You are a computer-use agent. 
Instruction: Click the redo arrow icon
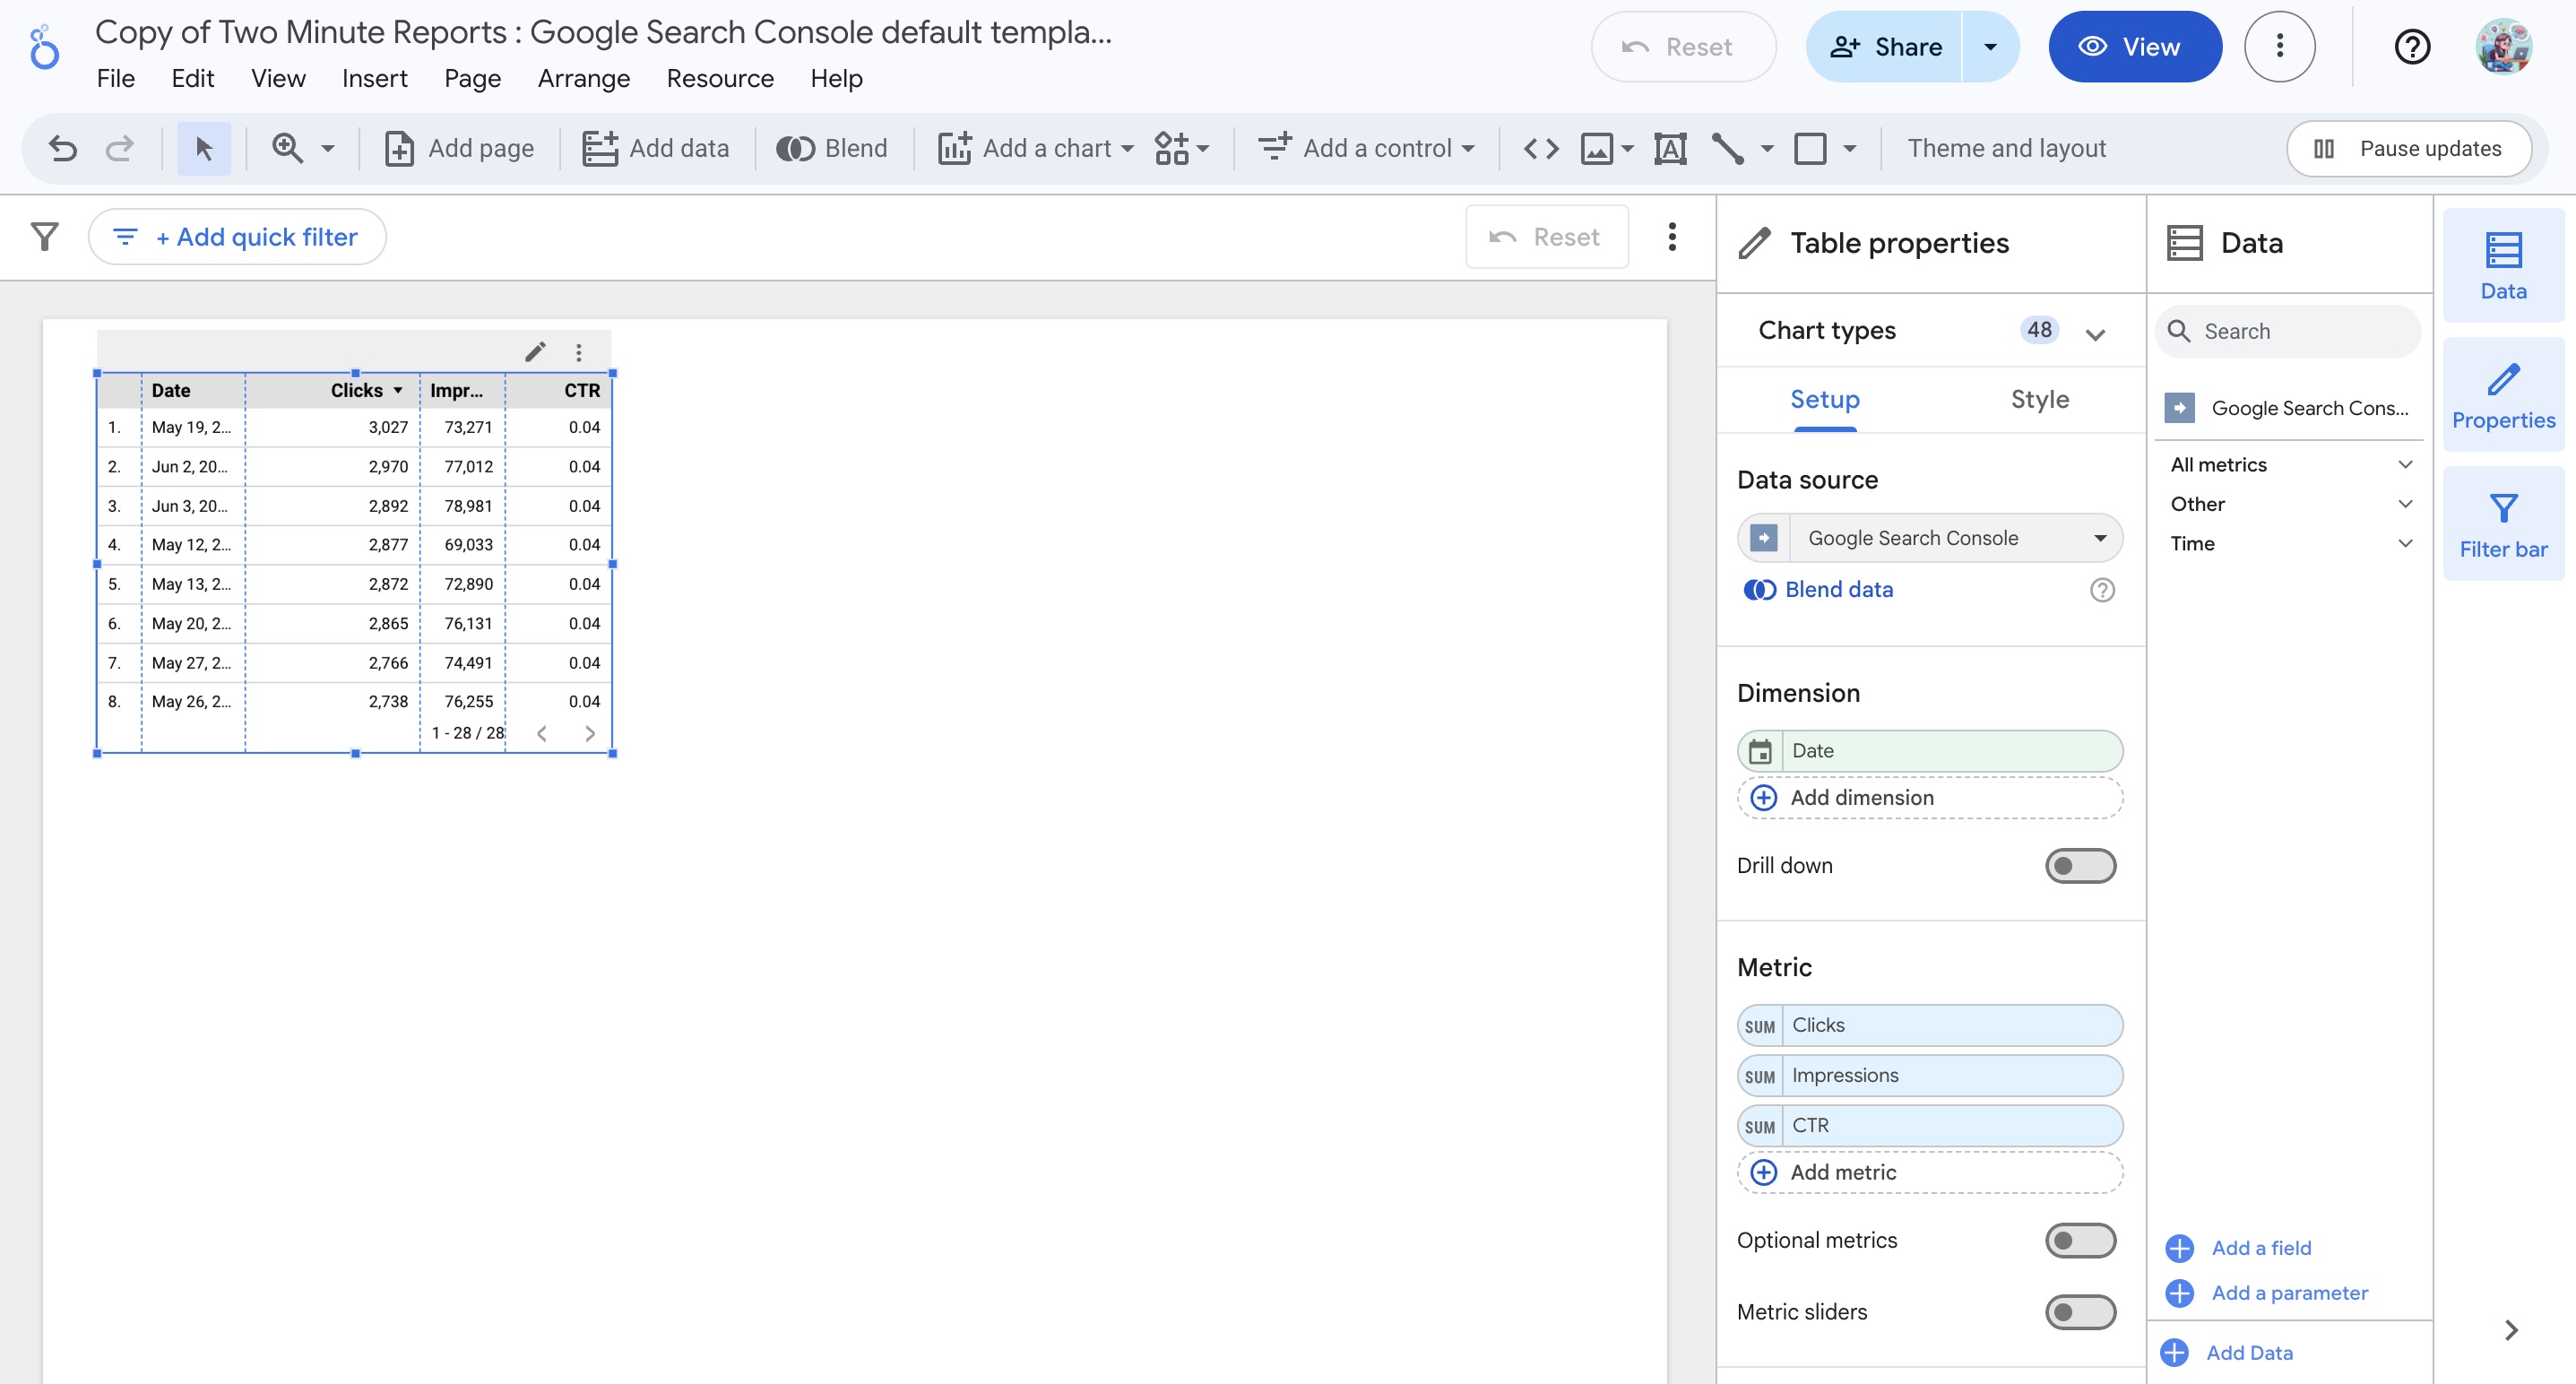click(x=119, y=149)
